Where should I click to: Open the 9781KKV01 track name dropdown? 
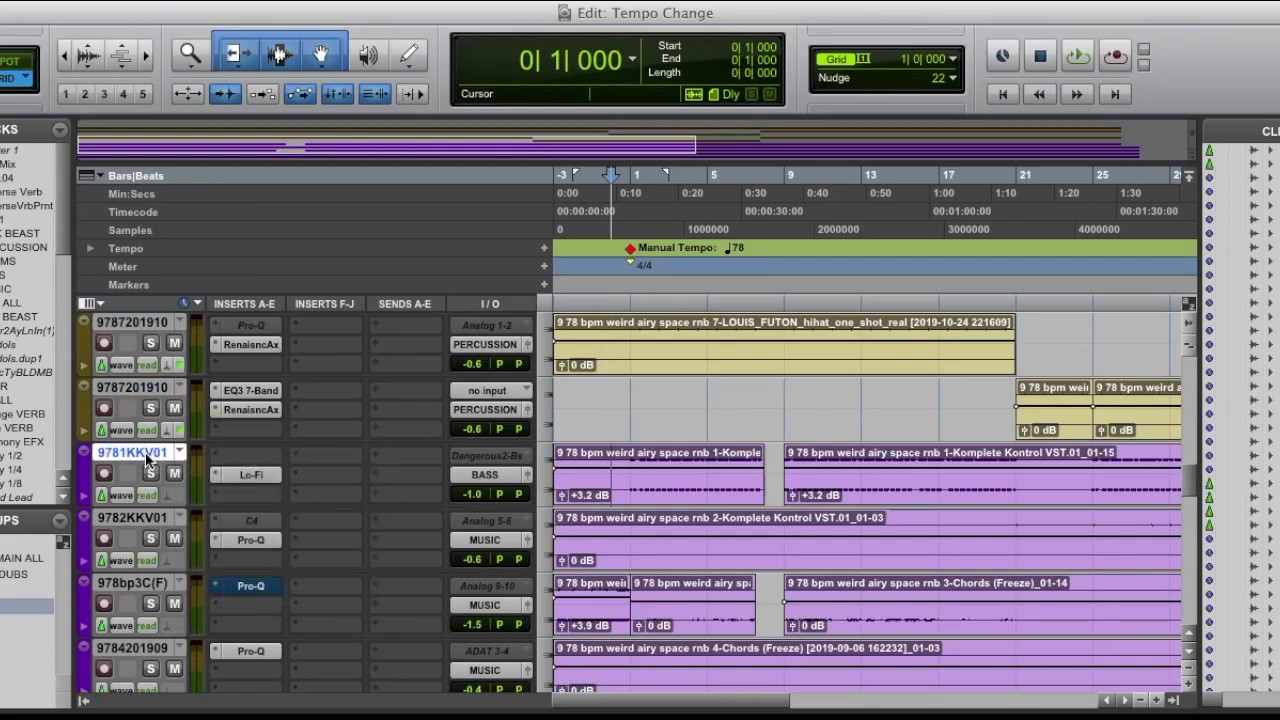click(179, 452)
